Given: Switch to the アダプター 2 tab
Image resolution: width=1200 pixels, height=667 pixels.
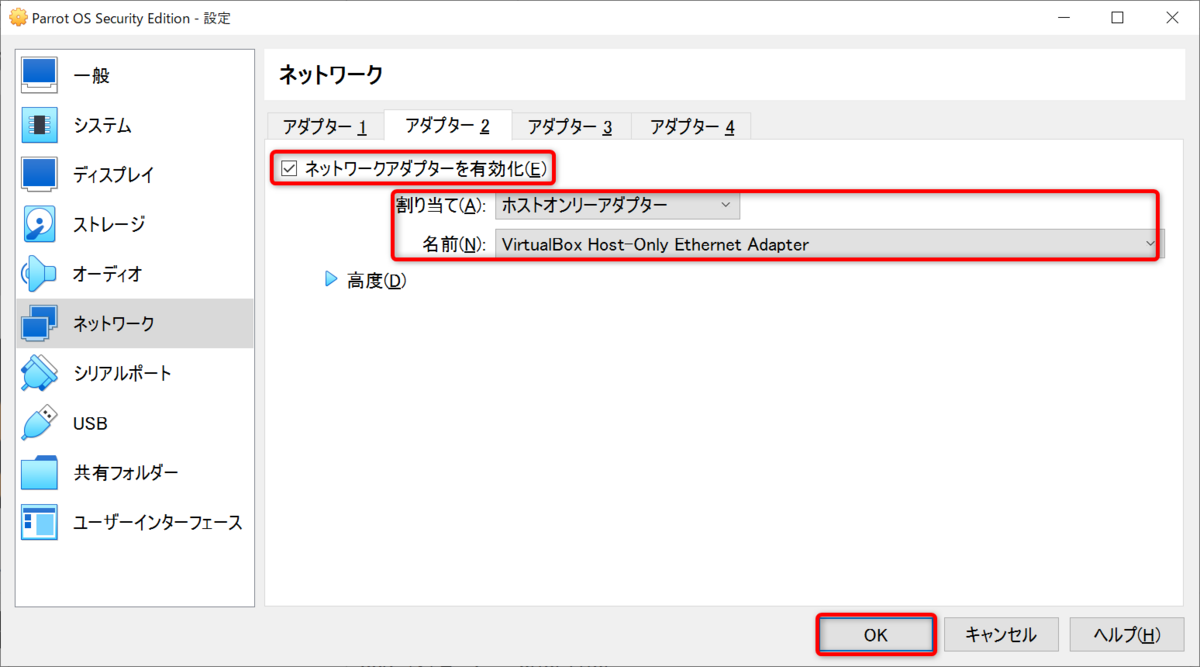Looking at the screenshot, I should click(x=447, y=125).
